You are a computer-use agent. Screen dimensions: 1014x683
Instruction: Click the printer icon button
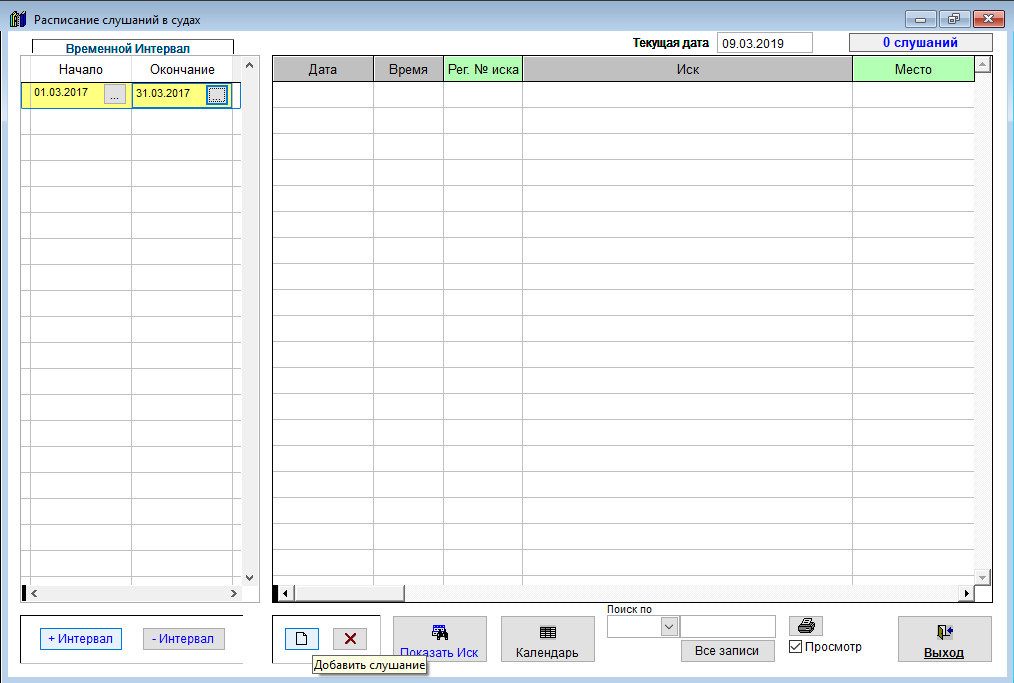pyautogui.click(x=806, y=625)
